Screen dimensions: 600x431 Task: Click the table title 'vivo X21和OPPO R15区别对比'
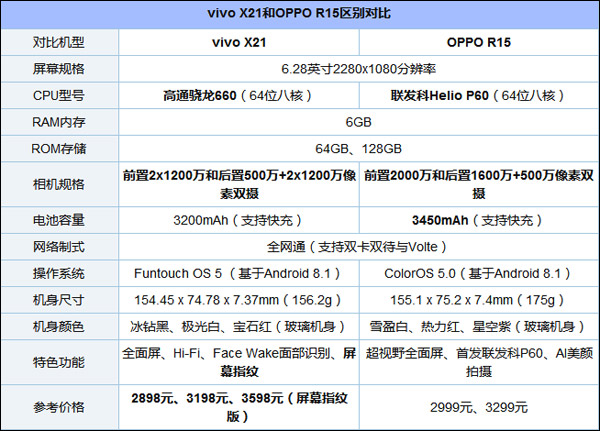(x=299, y=13)
